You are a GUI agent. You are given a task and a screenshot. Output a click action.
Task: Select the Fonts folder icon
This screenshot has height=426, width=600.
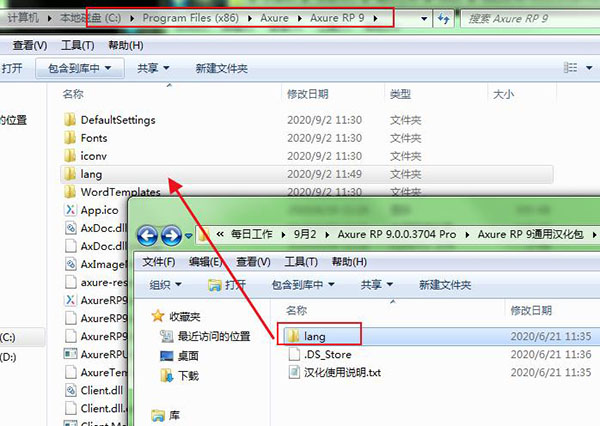pos(70,138)
